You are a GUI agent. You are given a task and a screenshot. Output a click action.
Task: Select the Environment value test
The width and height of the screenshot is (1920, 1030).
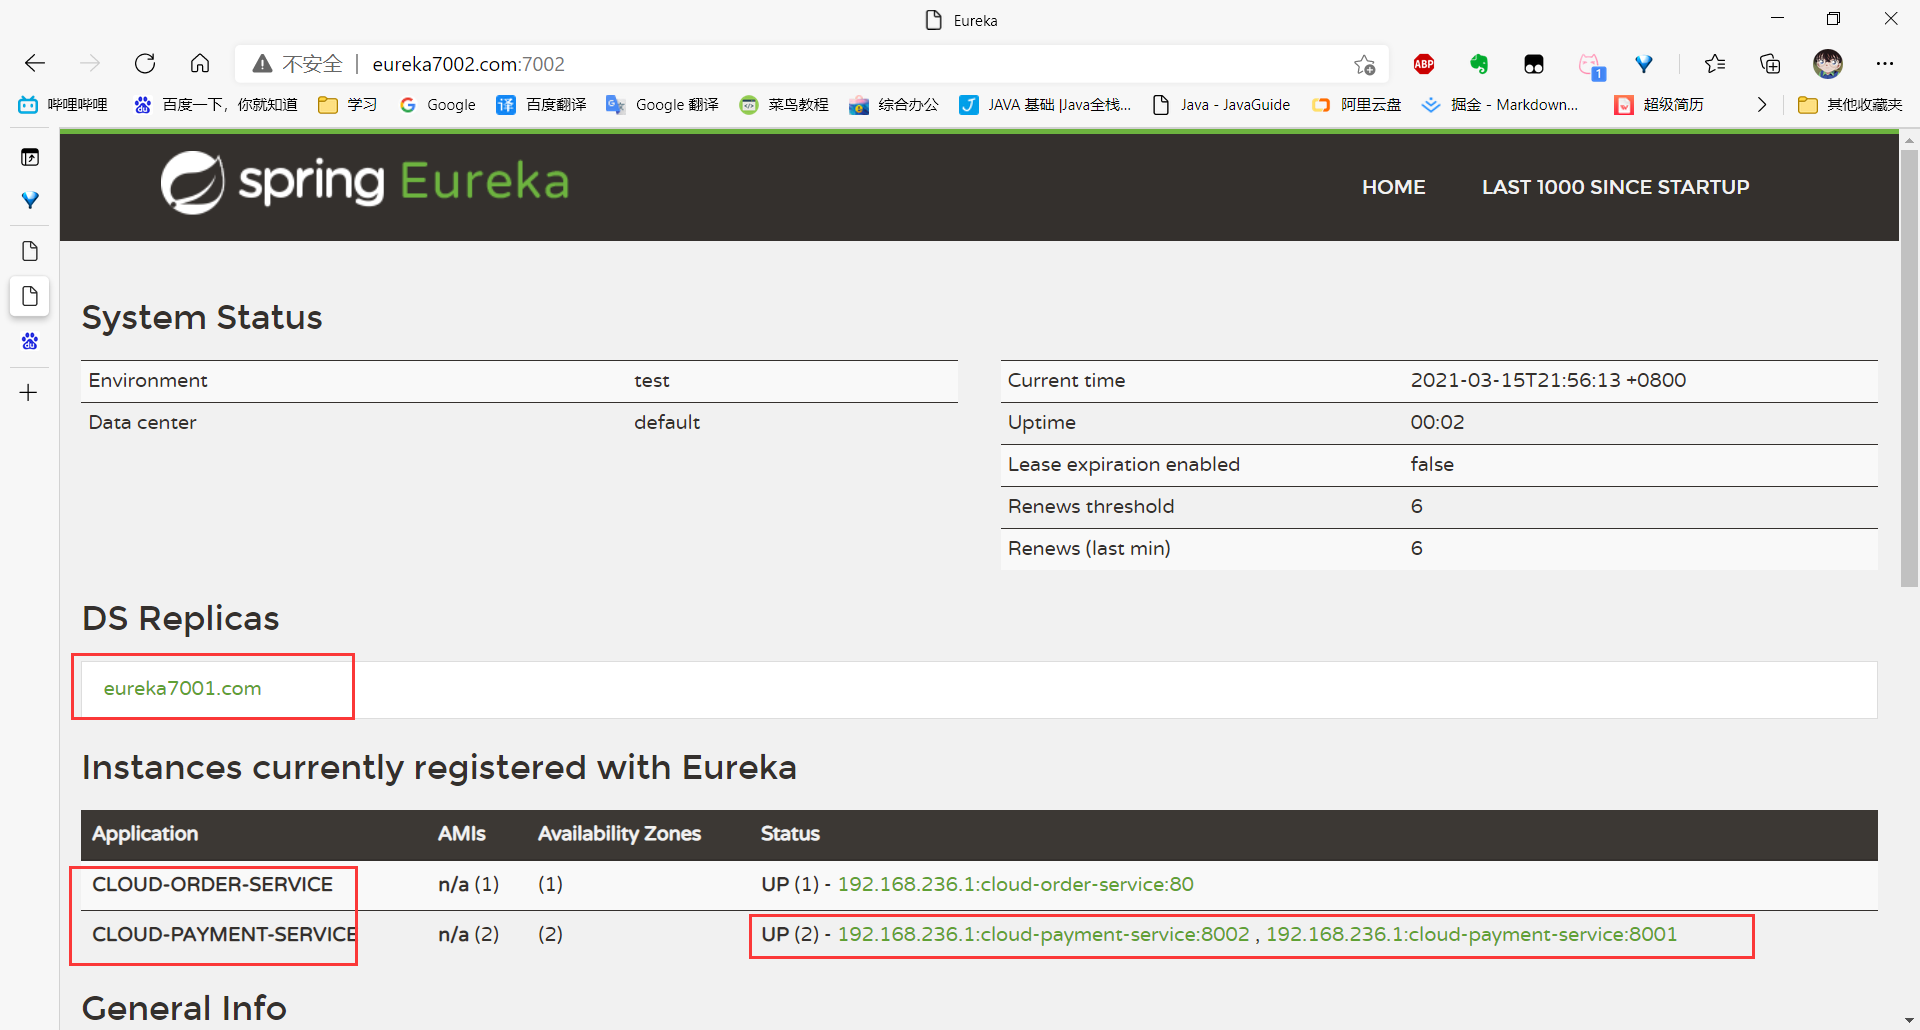pos(651,381)
